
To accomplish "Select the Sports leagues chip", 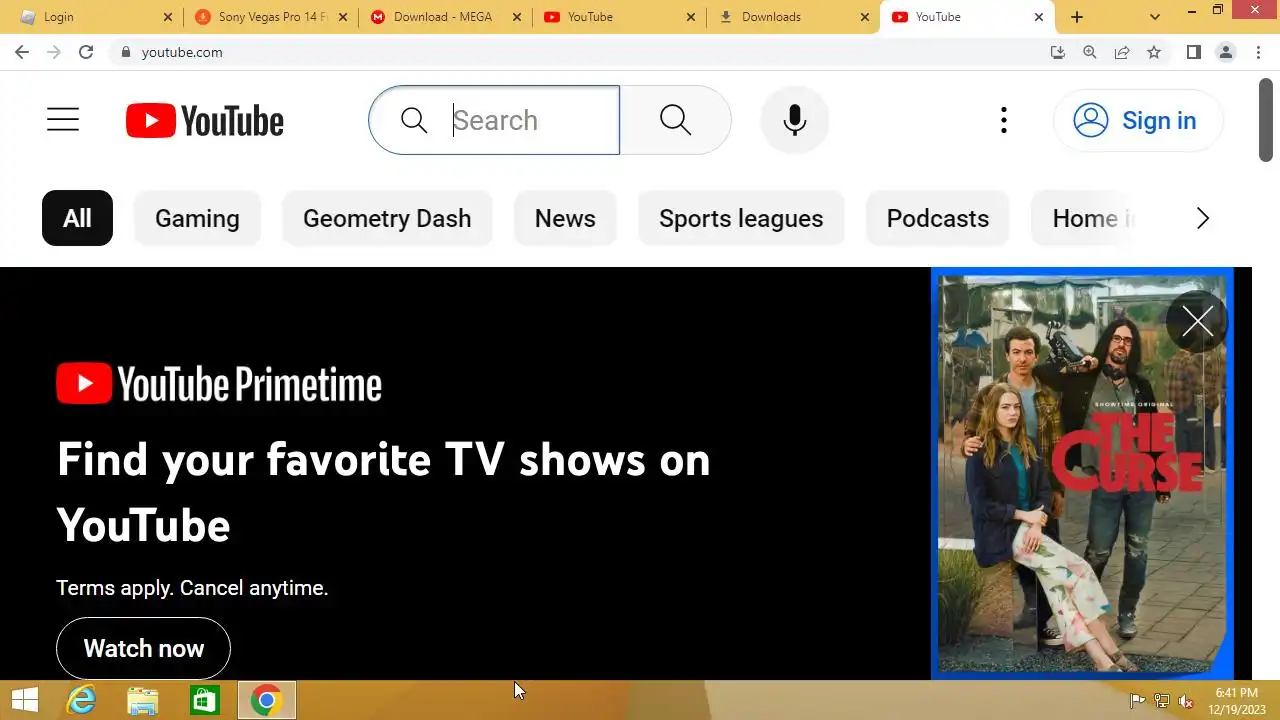I will pyautogui.click(x=741, y=218).
